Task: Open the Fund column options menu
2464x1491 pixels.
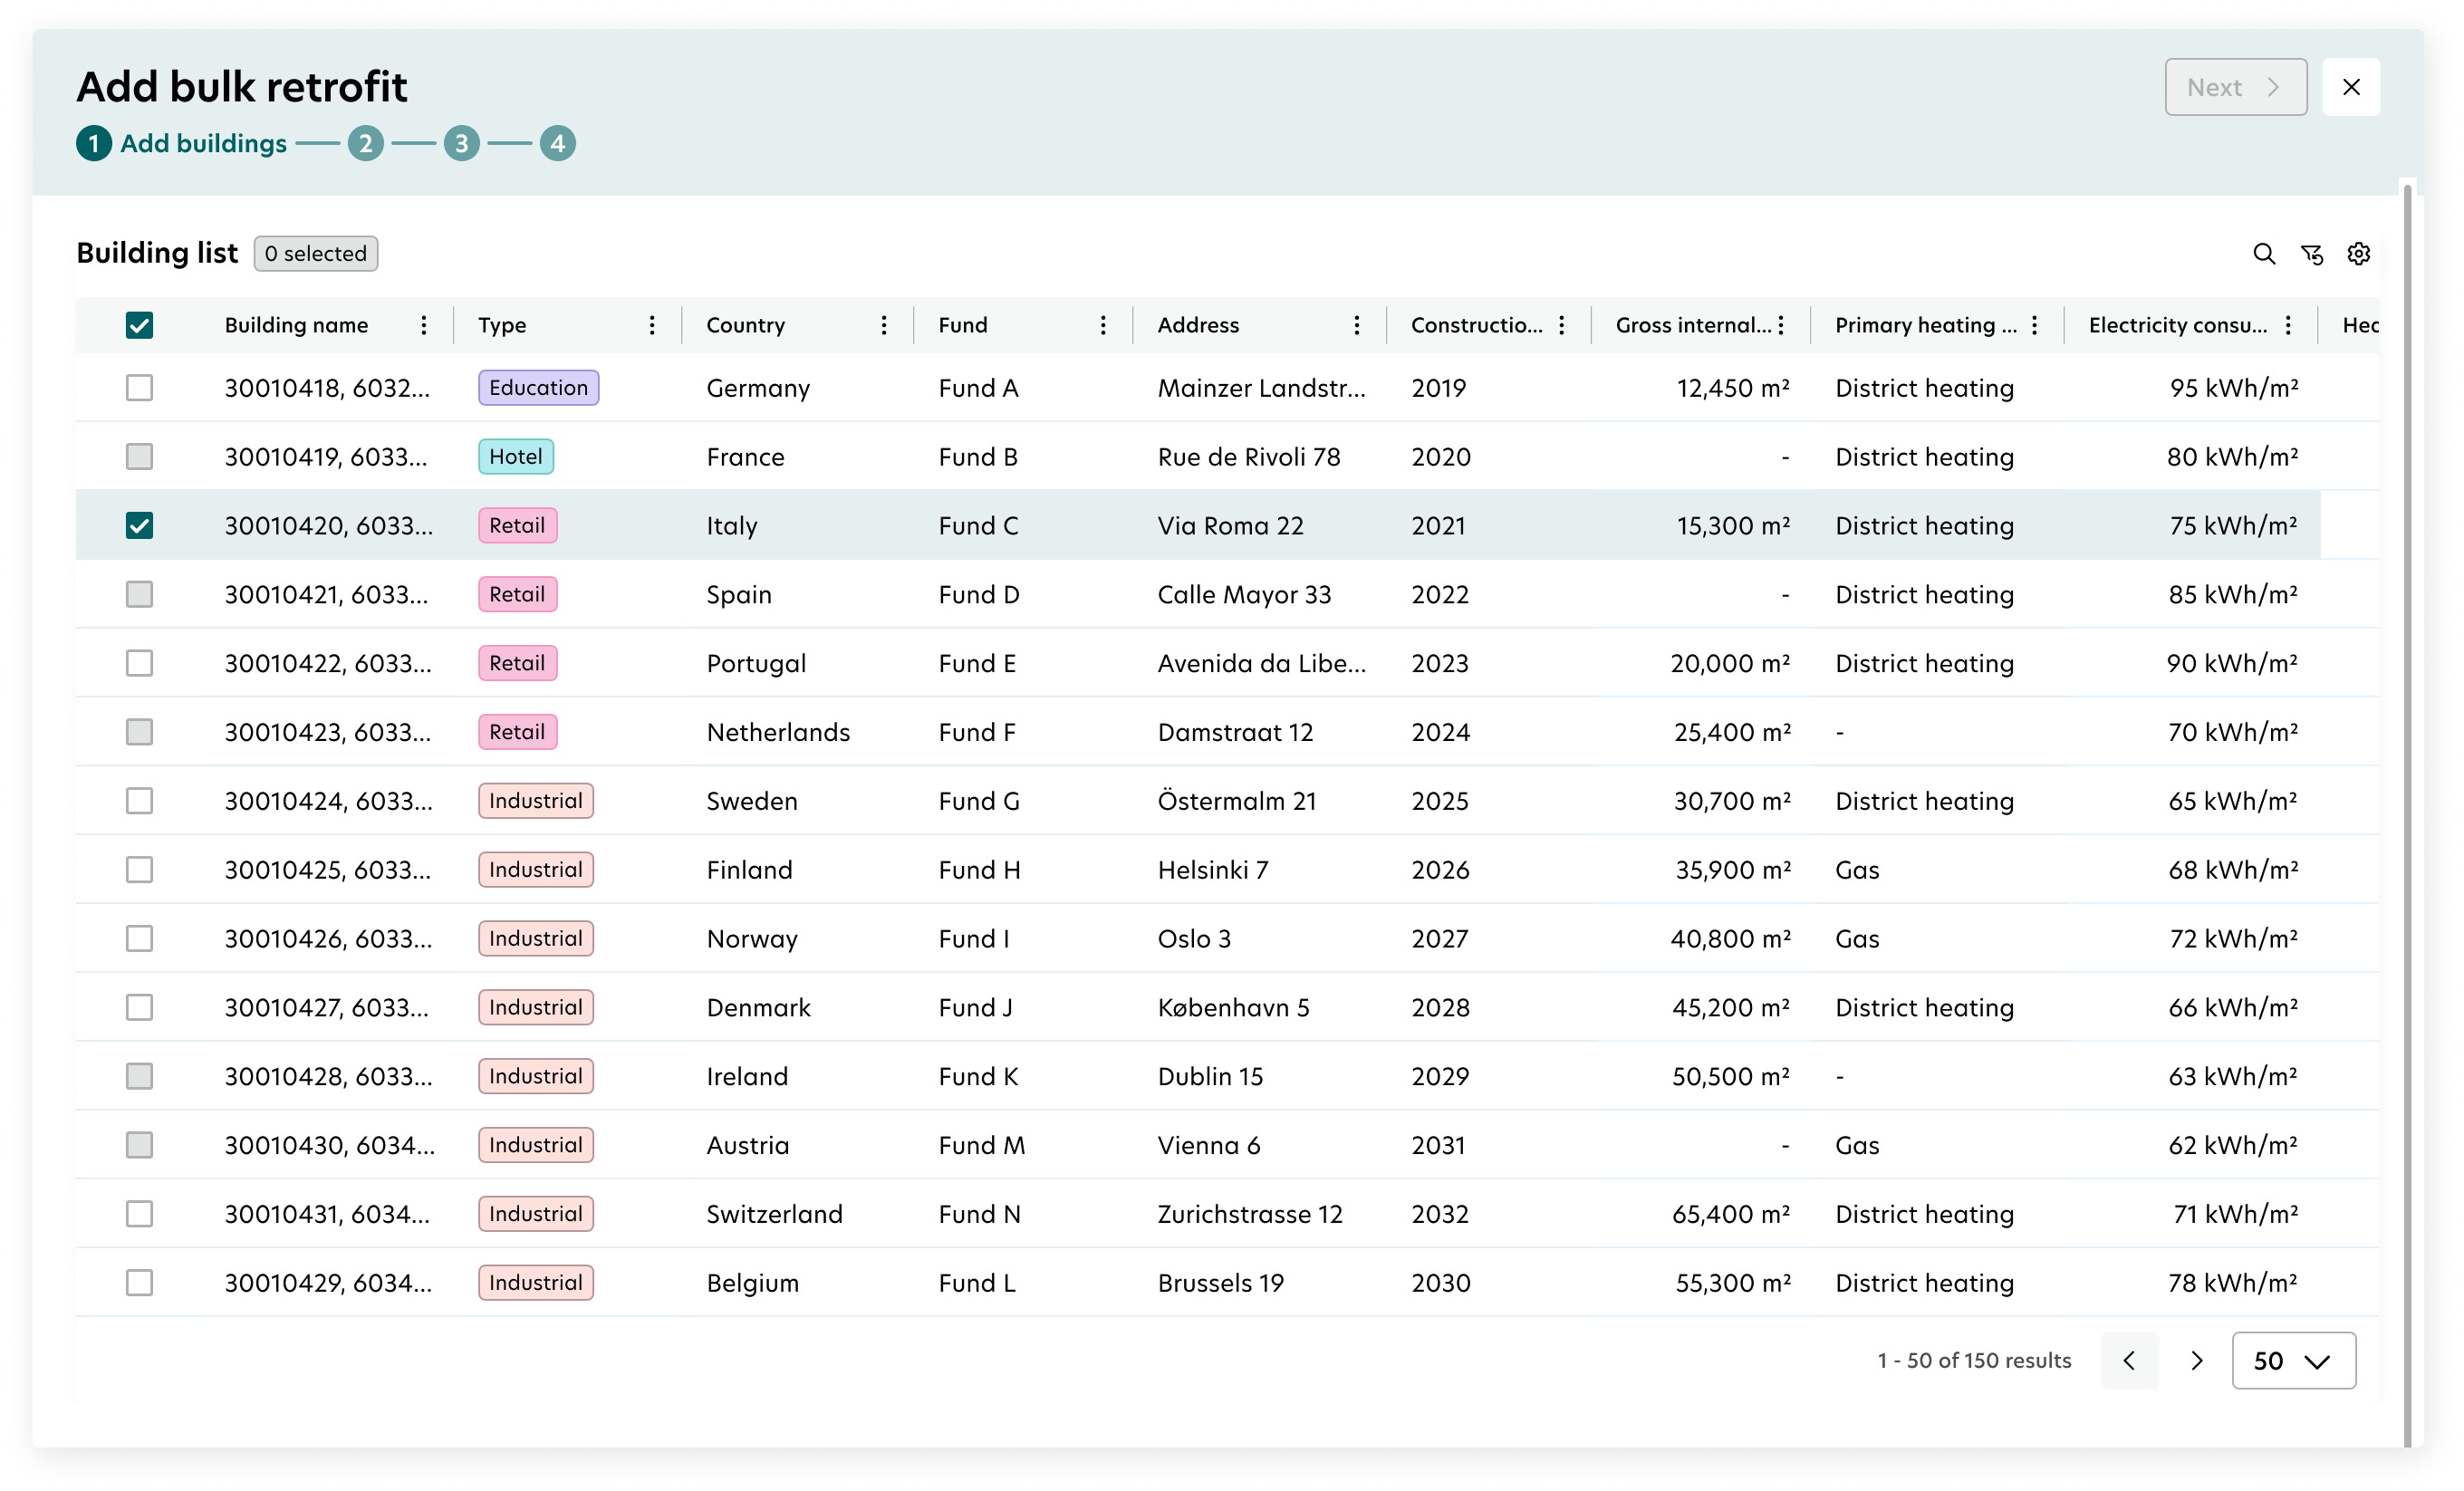Action: (1103, 325)
